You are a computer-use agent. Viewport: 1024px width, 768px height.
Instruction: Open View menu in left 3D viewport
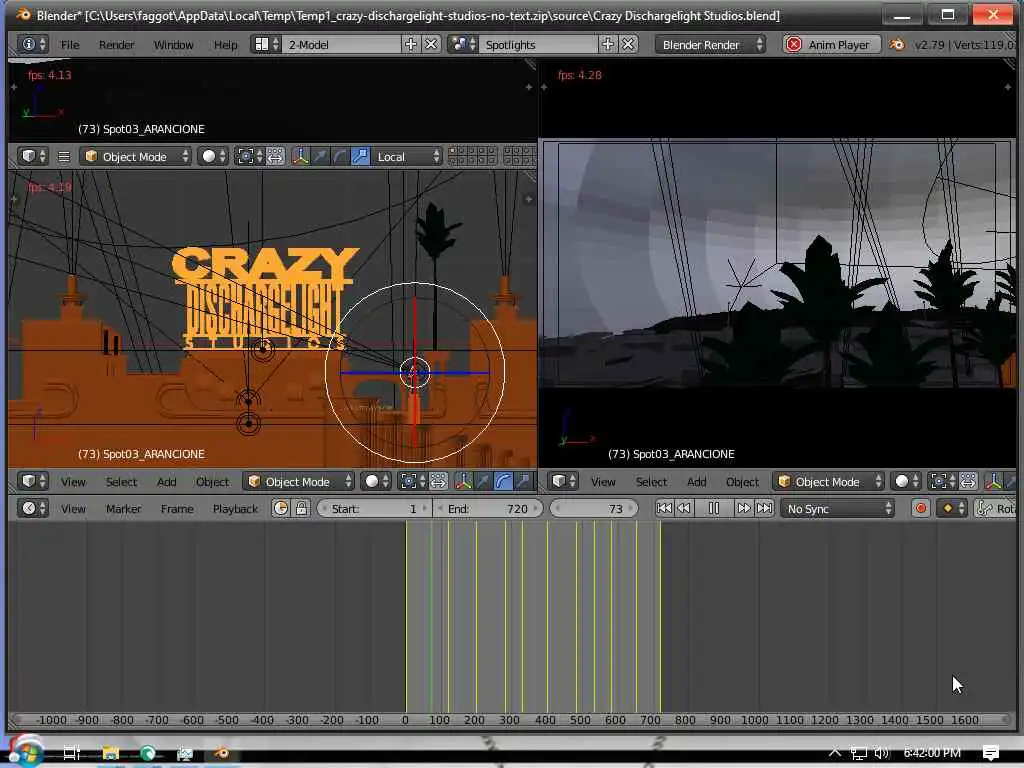click(73, 482)
